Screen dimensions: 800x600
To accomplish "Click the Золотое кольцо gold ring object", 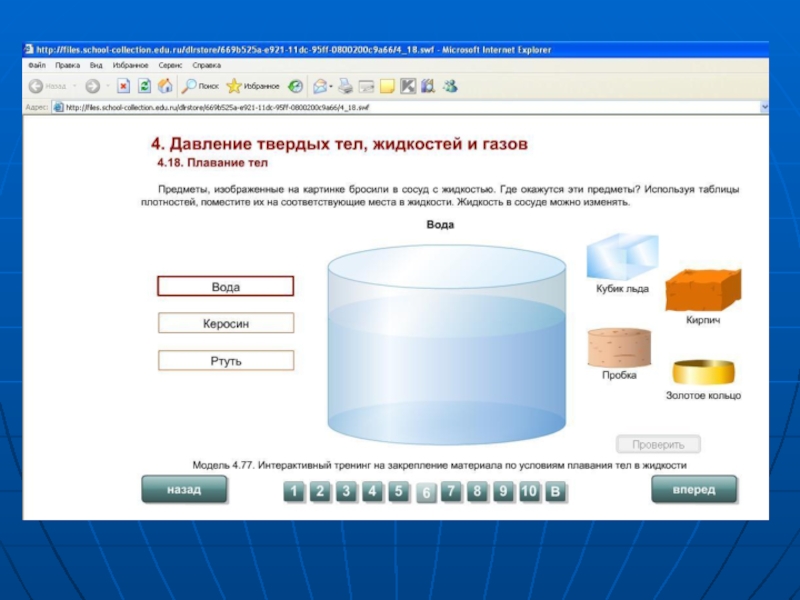I will 703,373.
